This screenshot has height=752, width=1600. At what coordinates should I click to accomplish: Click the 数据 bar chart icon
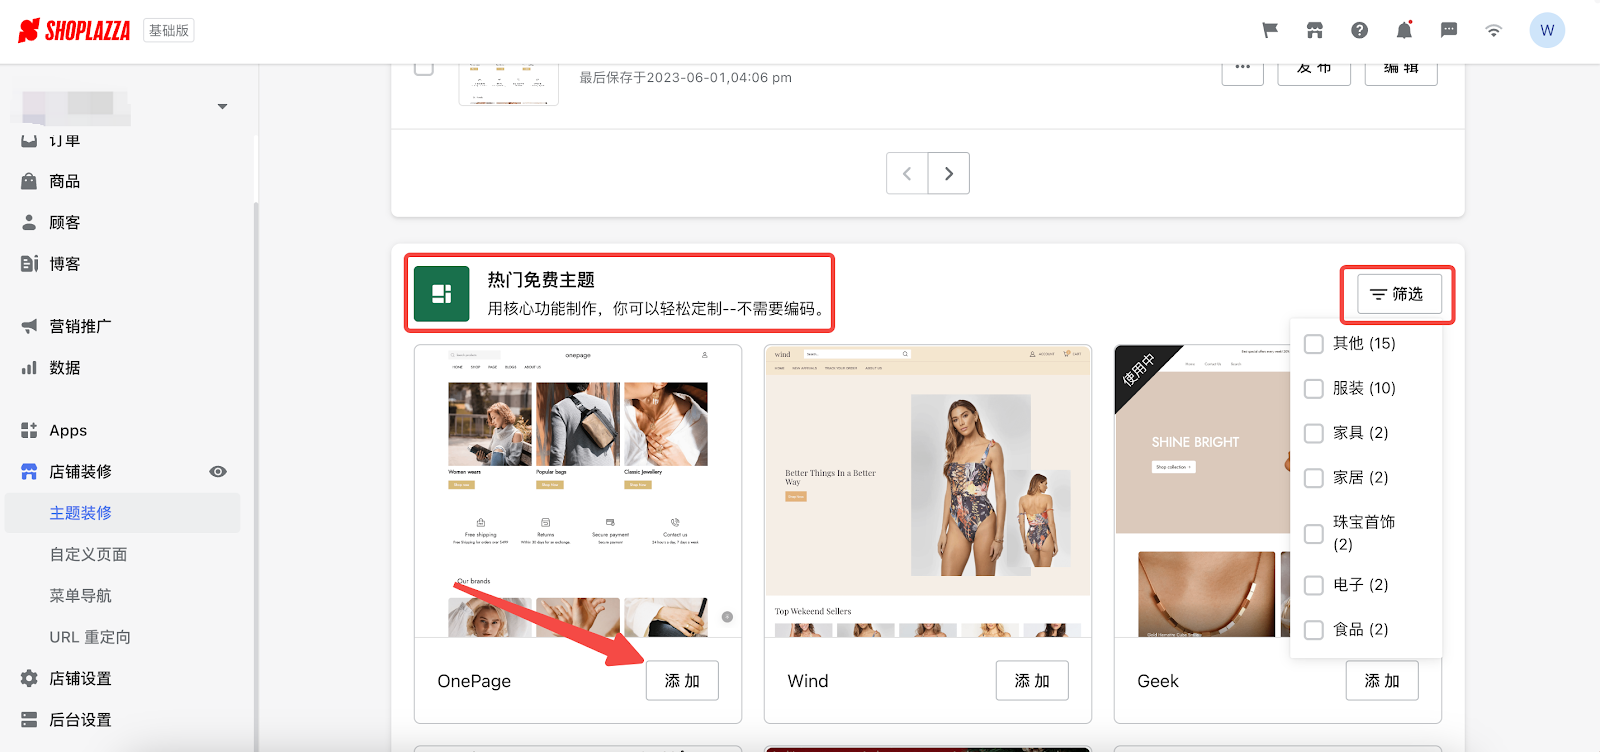pyautogui.click(x=29, y=367)
